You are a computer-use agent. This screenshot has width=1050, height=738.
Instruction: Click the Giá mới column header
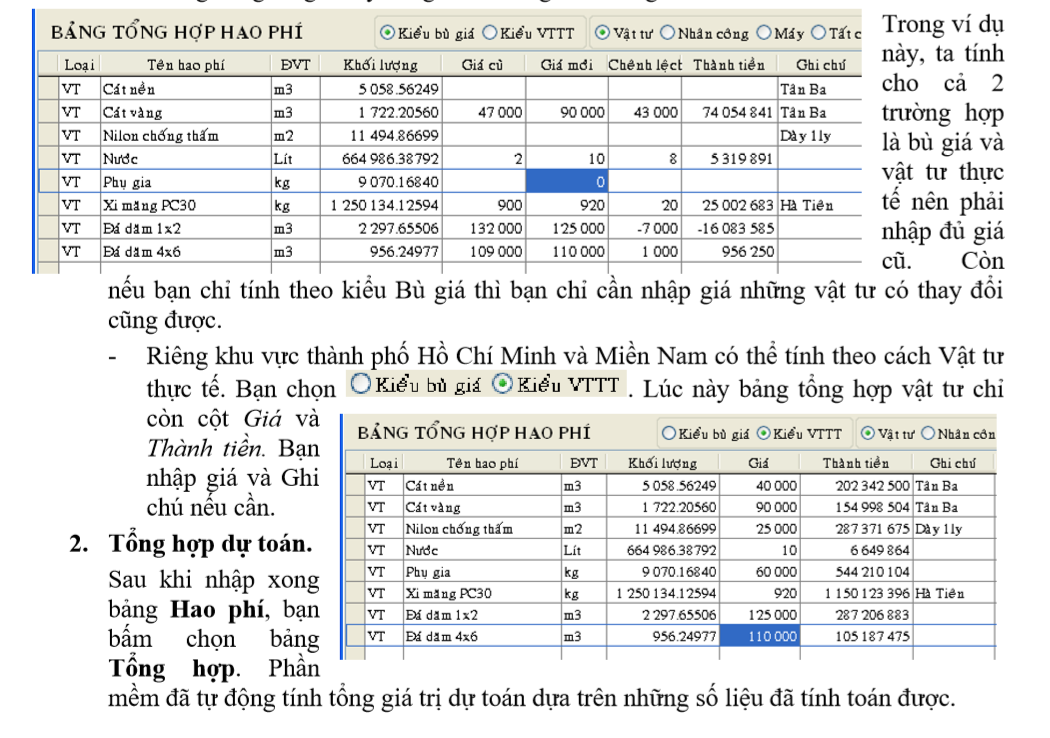(x=567, y=65)
